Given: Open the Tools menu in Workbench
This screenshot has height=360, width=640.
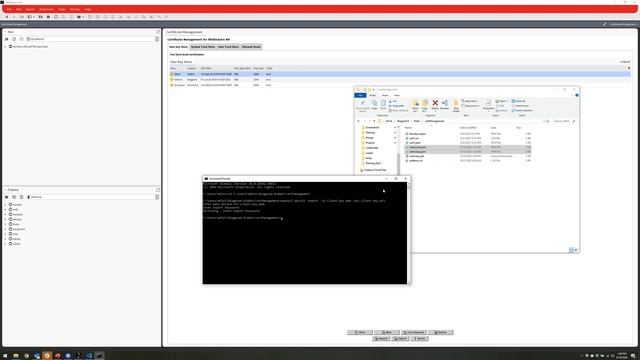Looking at the screenshot, I should (x=62, y=9).
